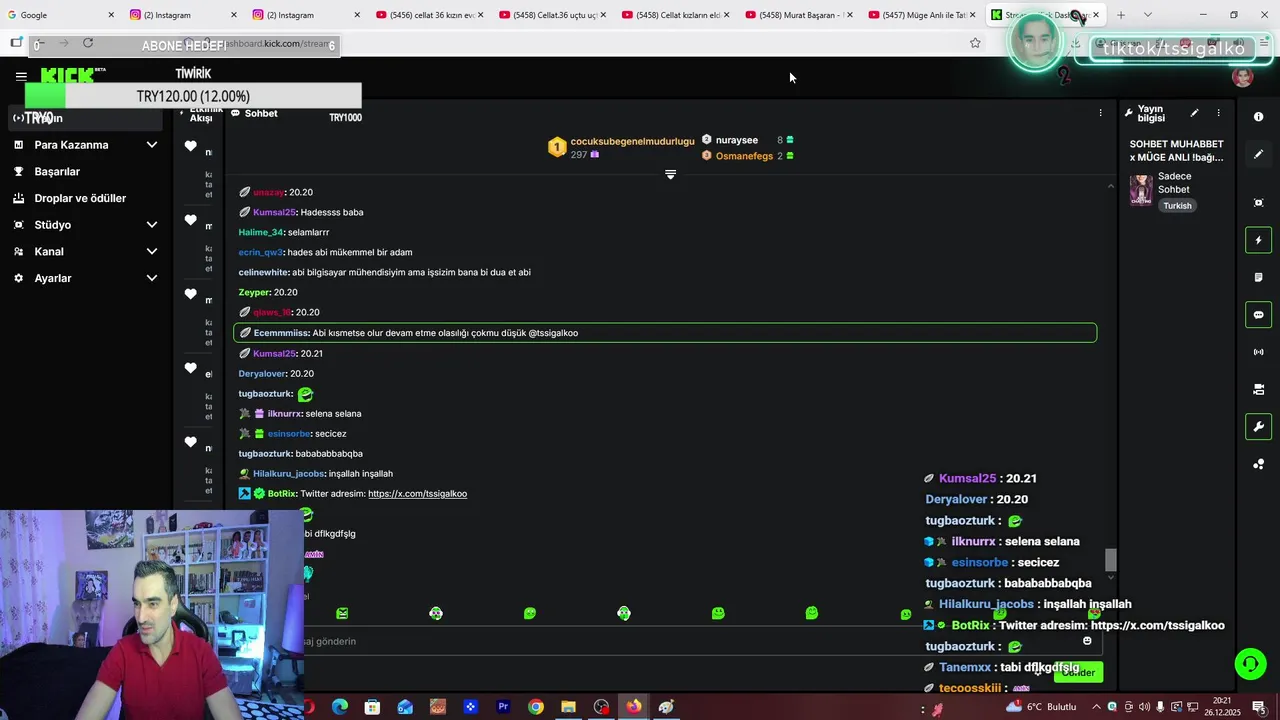Toggle the lightning bolt panel icon

pyautogui.click(x=1258, y=240)
